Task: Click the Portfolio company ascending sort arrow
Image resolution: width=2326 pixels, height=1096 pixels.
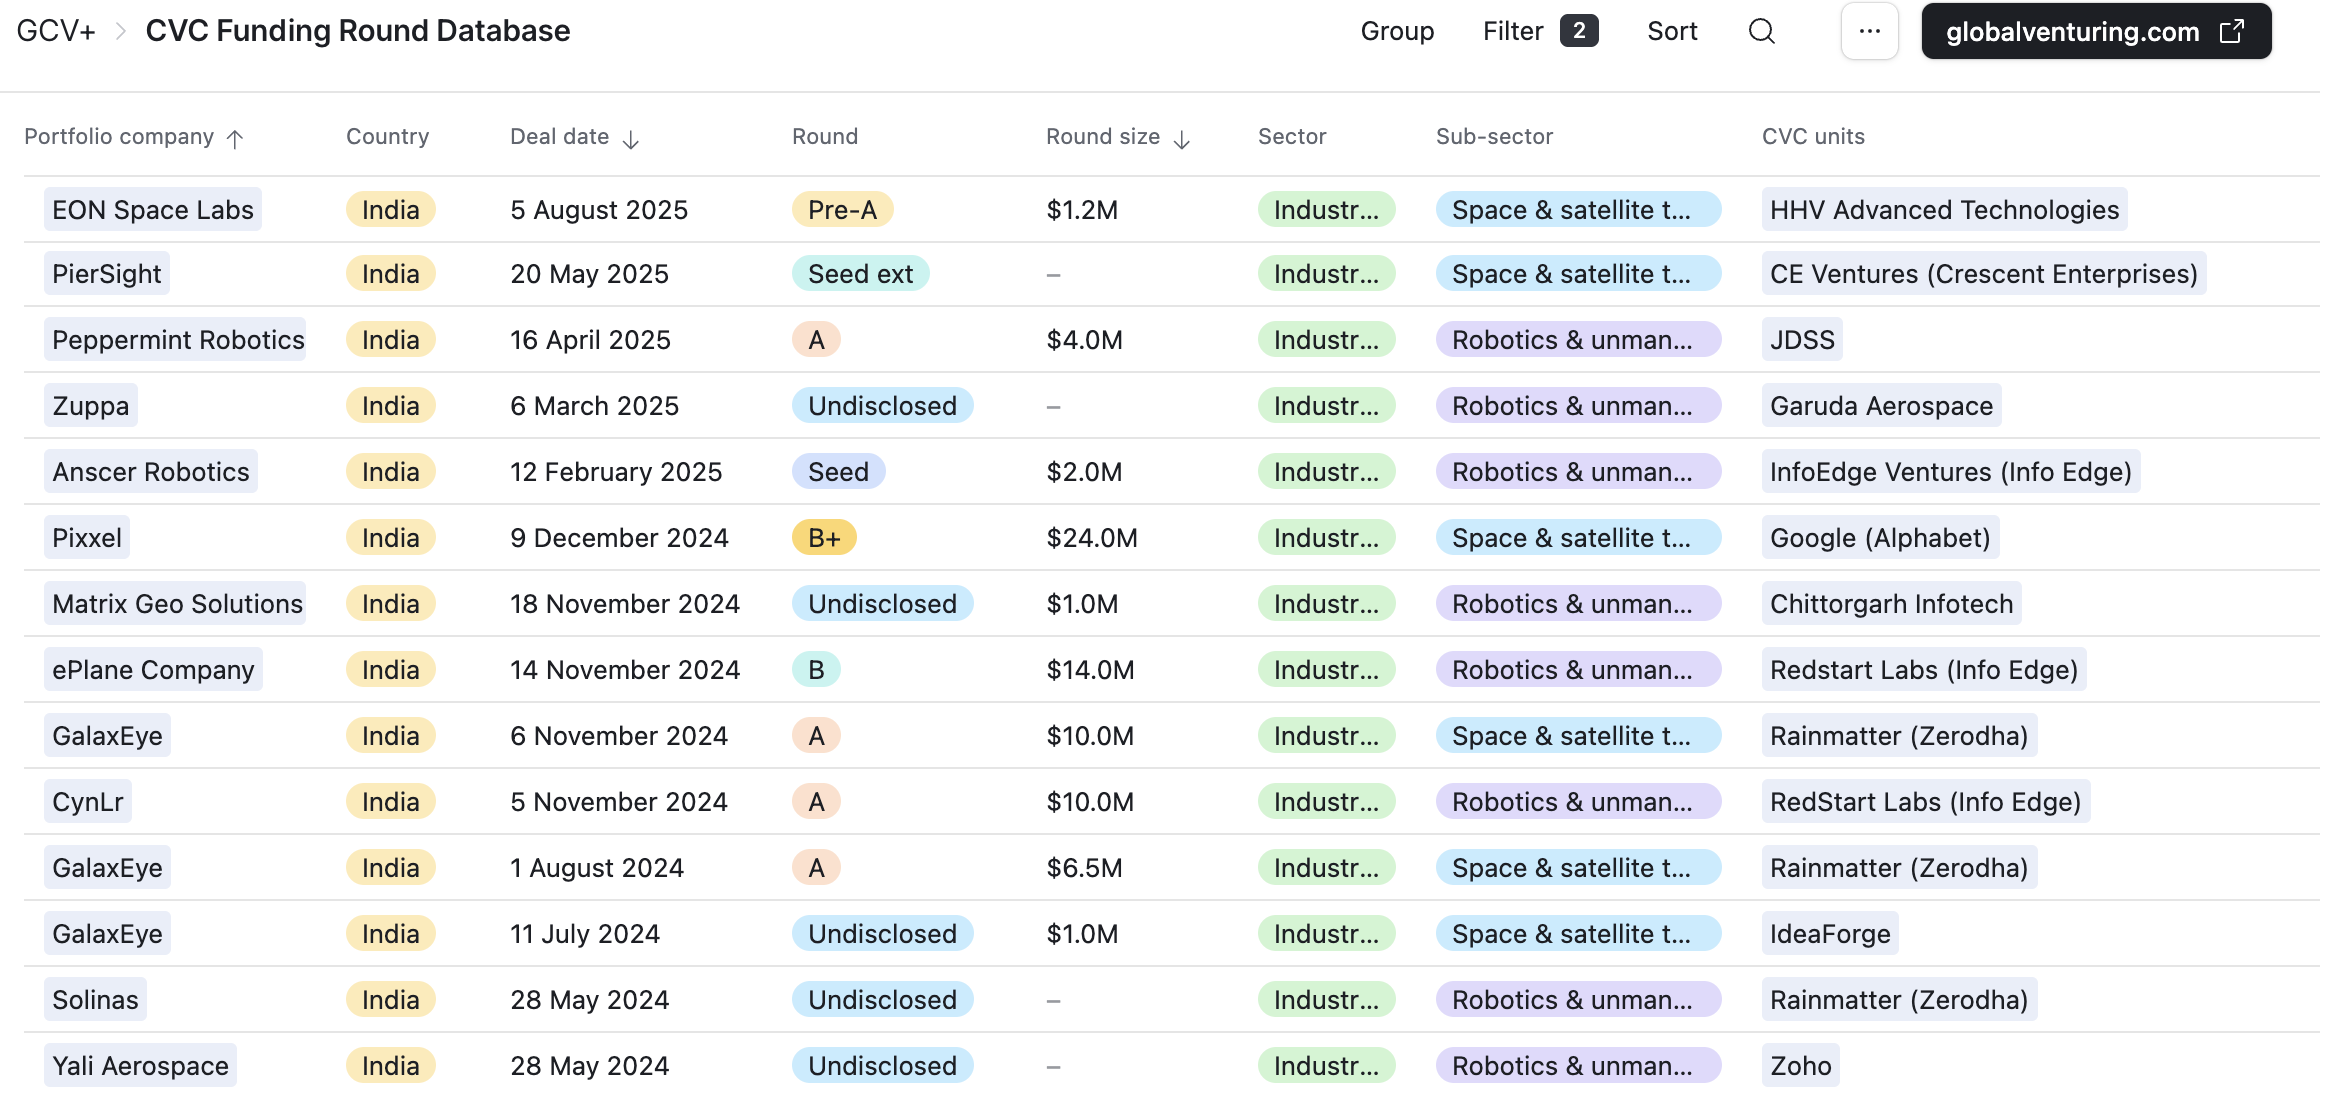Action: tap(235, 138)
